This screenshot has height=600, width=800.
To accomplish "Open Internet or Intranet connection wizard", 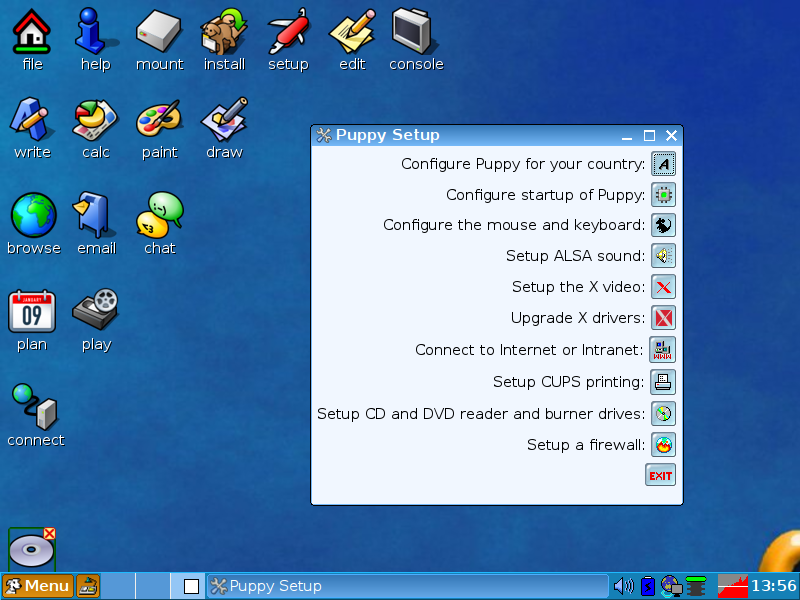I will pos(661,349).
